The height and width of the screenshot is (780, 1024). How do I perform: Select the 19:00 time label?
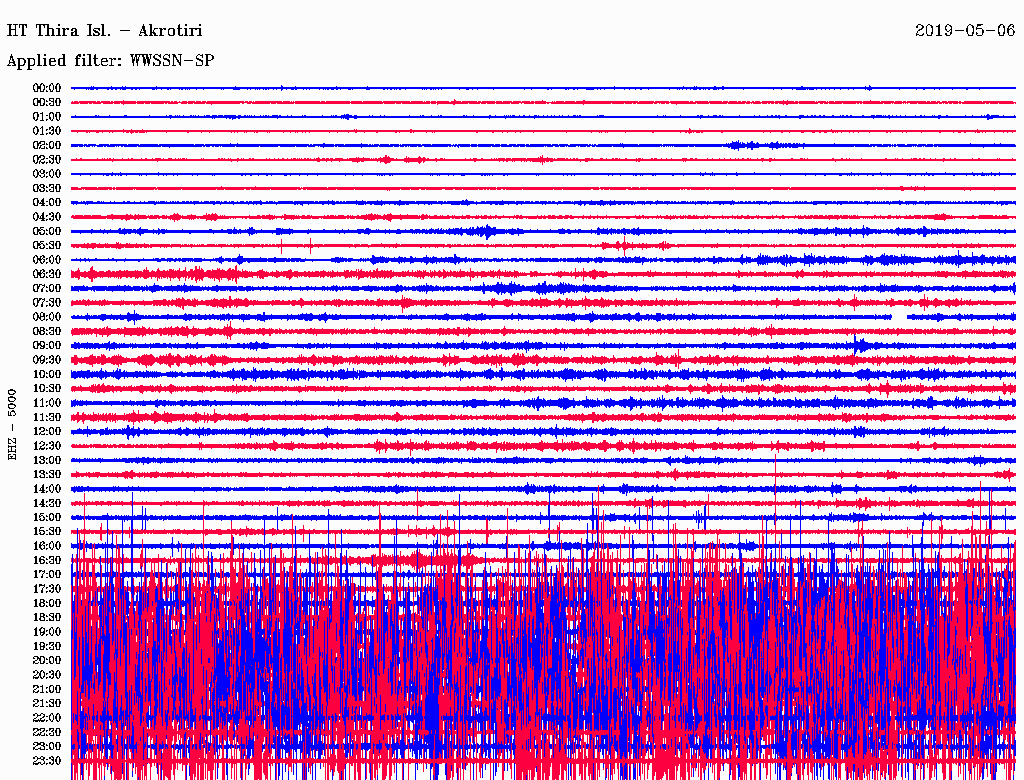[x=47, y=632]
